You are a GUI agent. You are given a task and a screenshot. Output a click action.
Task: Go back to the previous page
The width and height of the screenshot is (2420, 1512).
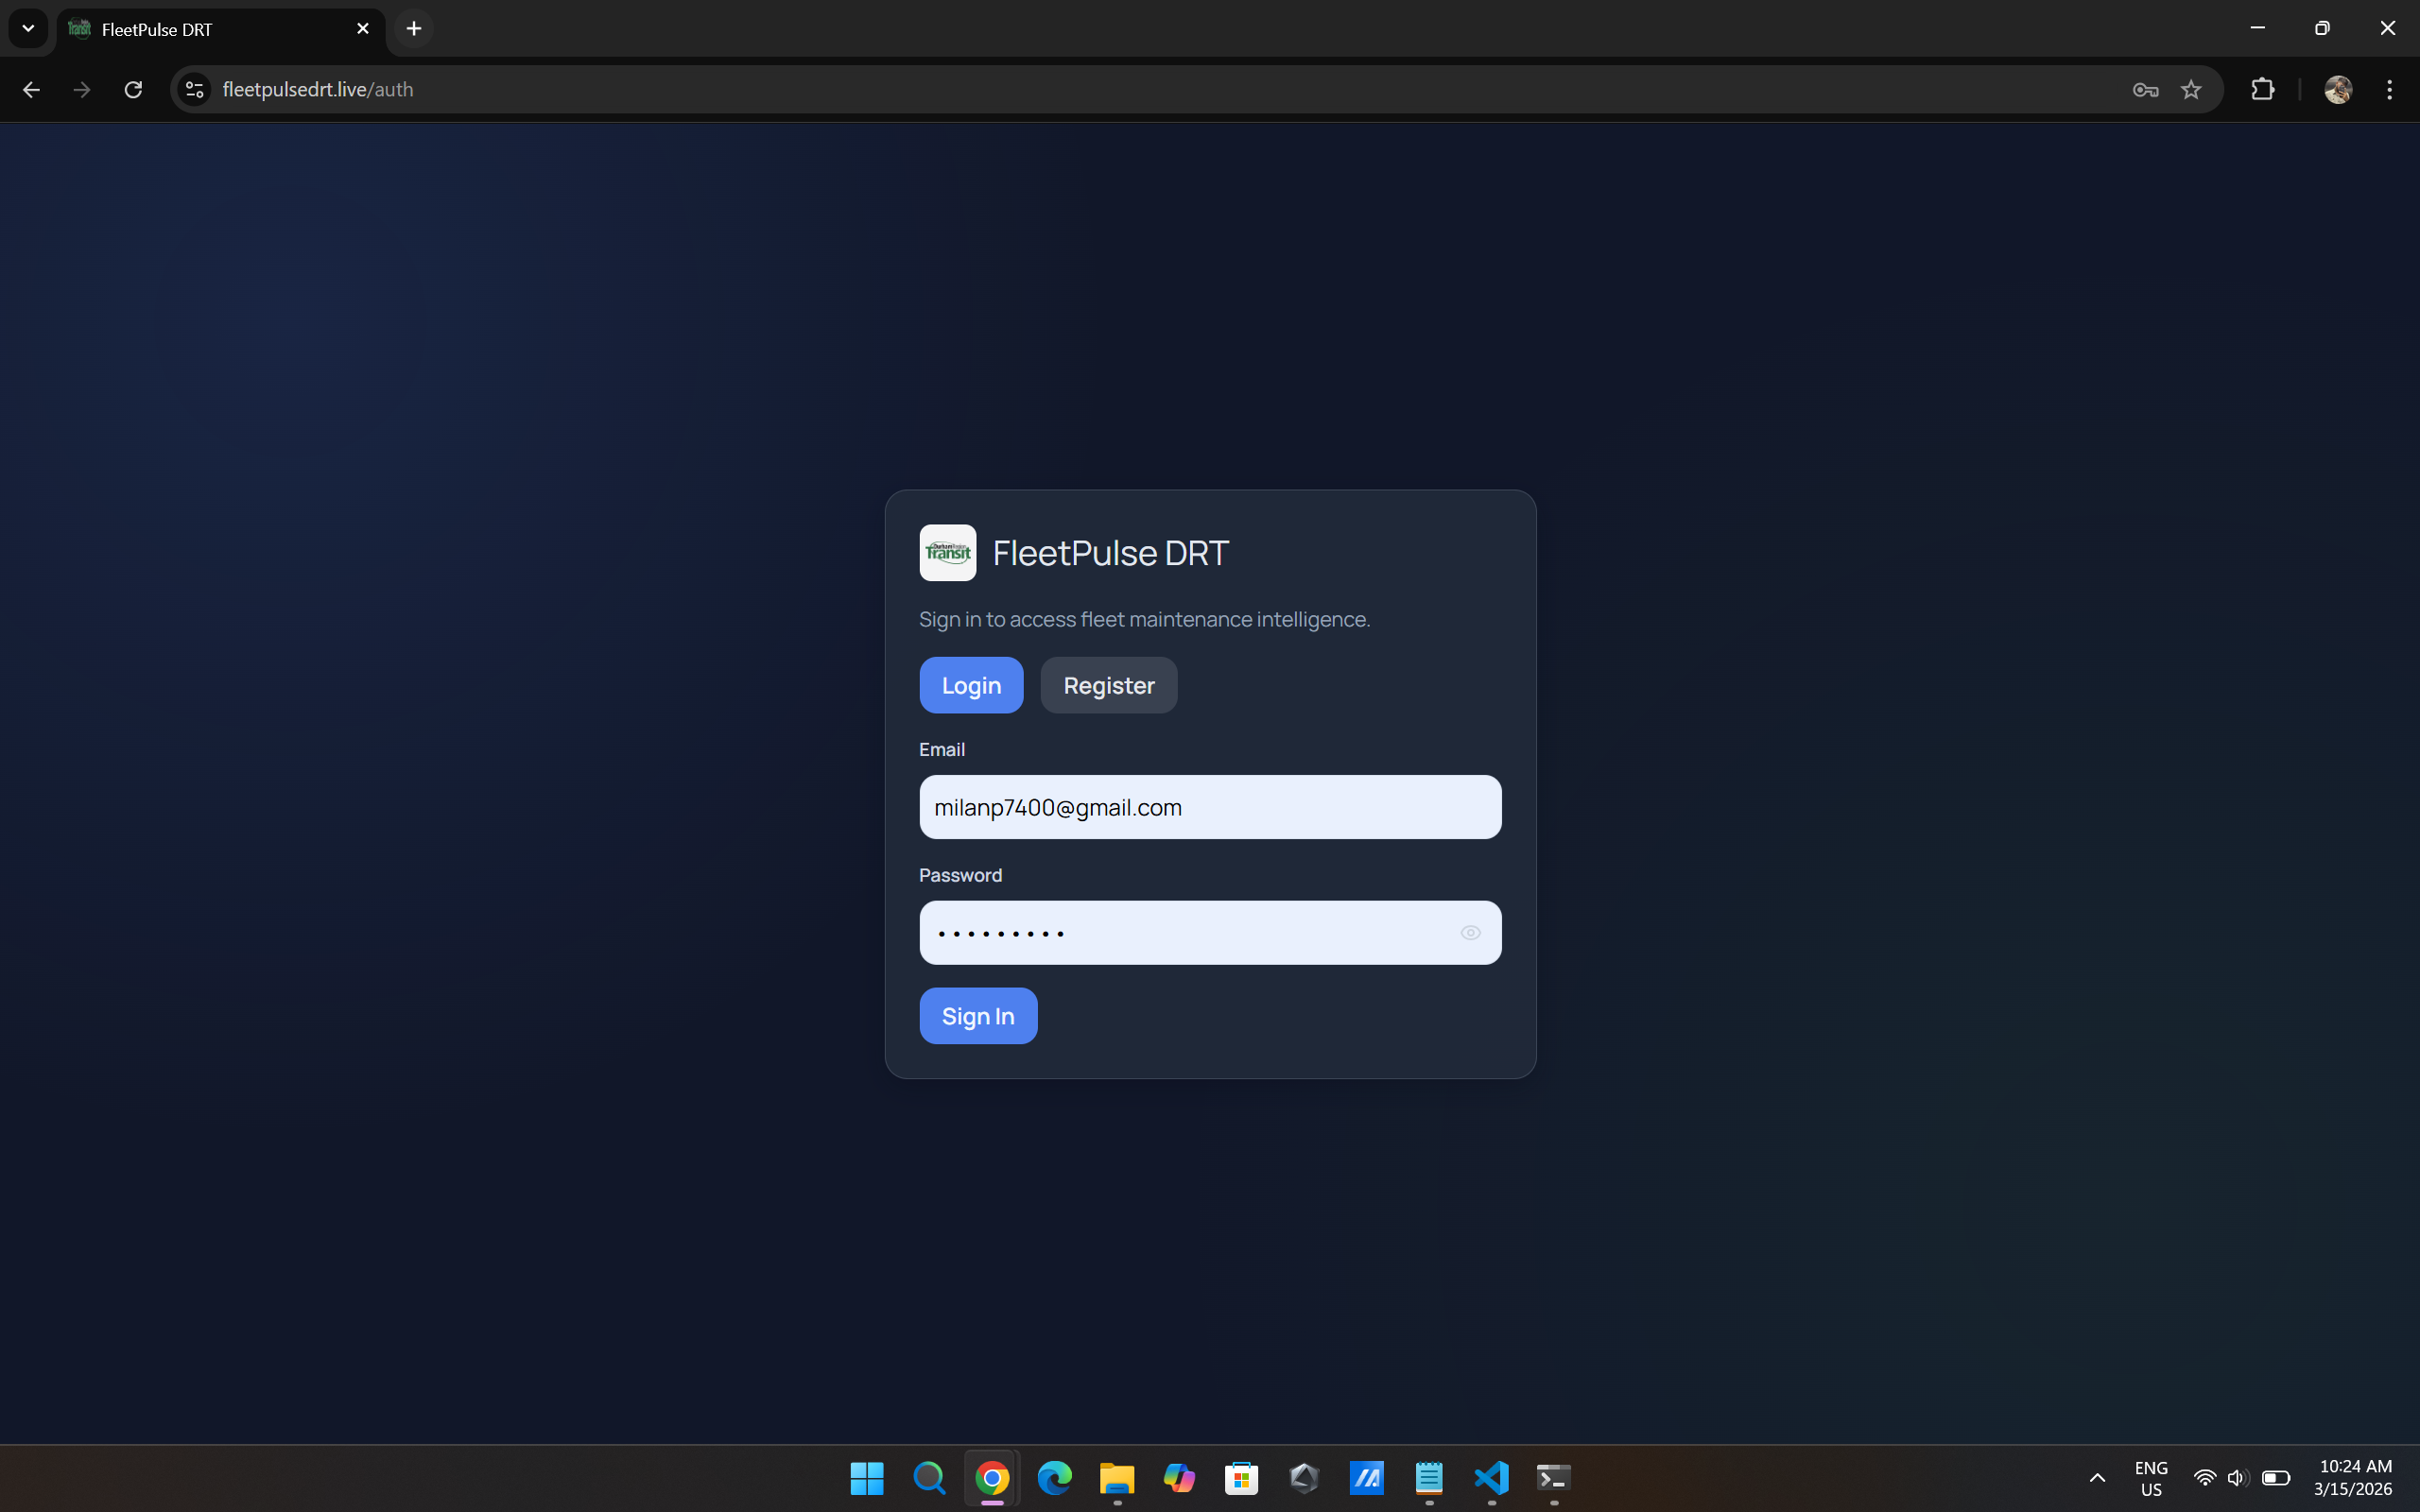(31, 90)
